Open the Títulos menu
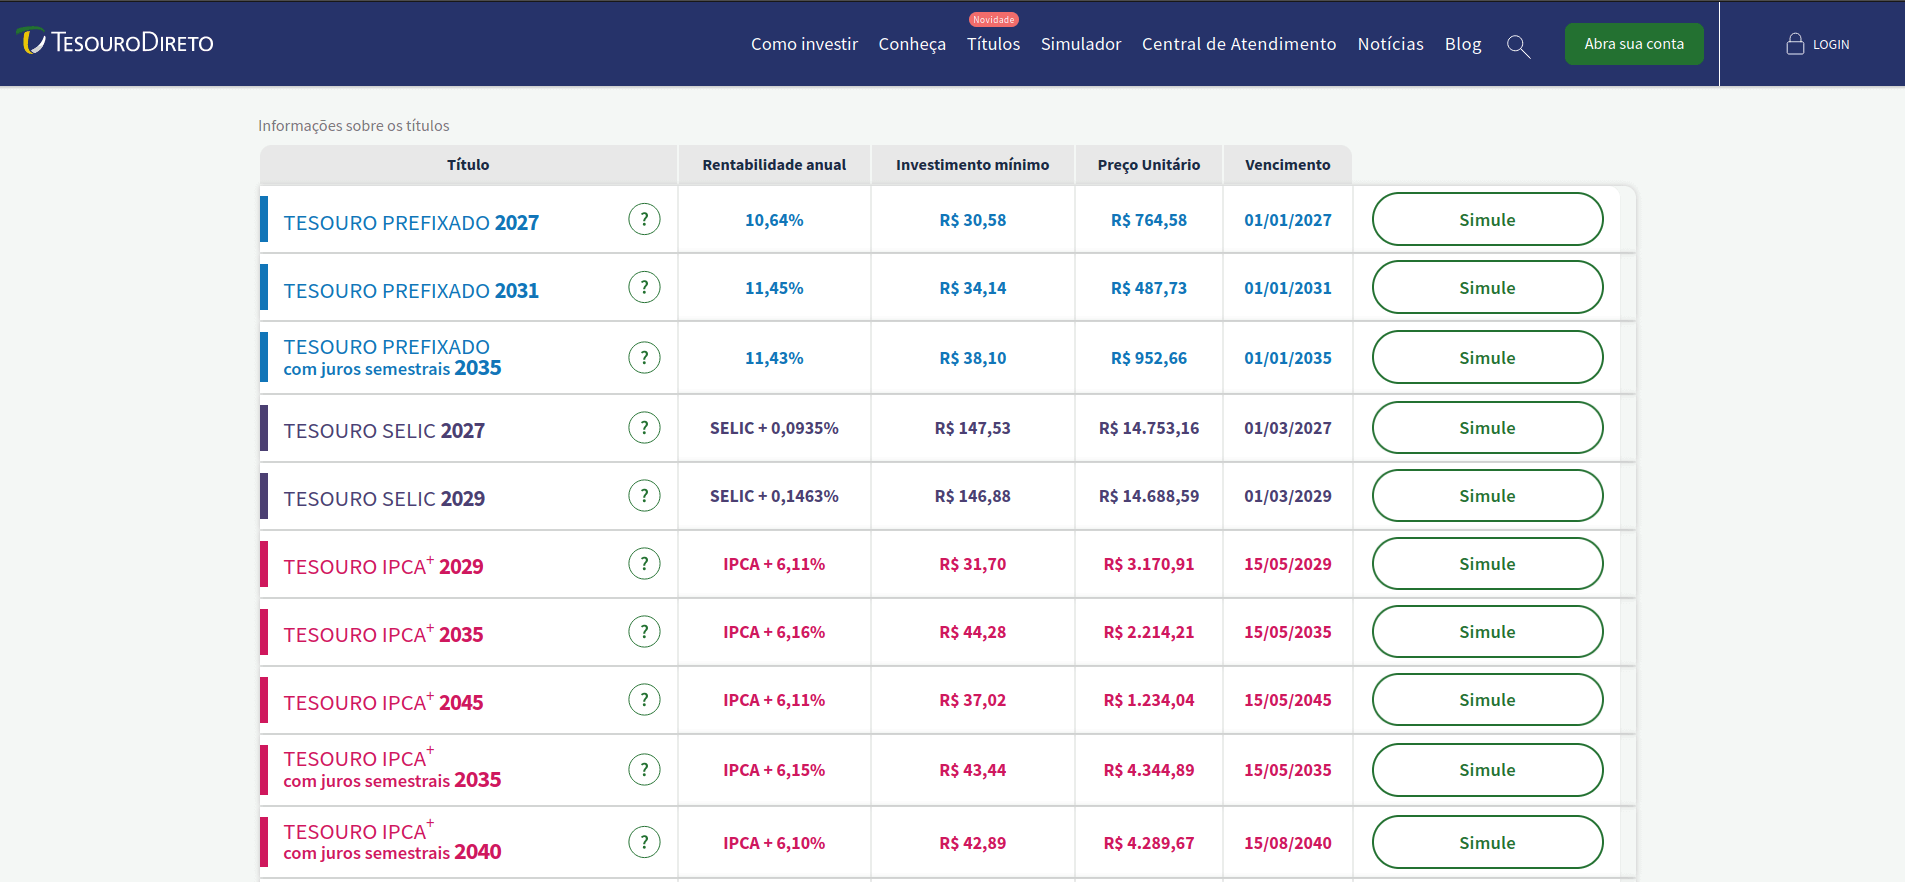 [x=993, y=44]
